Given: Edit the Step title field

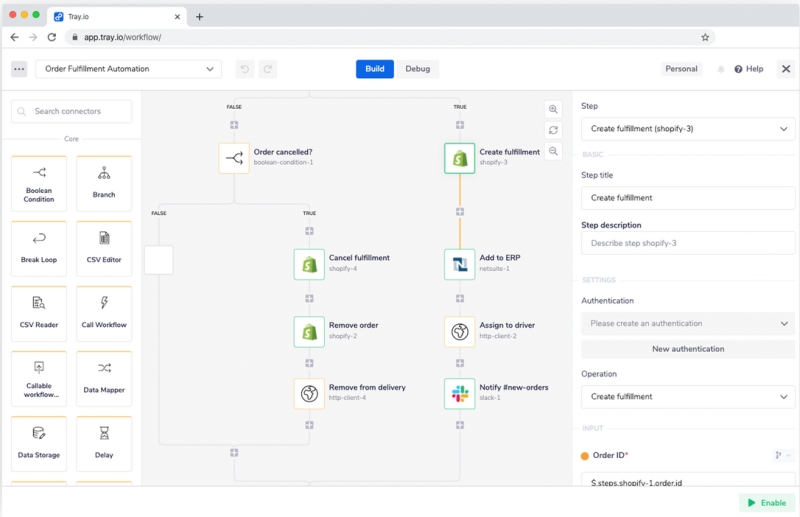Looking at the screenshot, I should [x=688, y=198].
